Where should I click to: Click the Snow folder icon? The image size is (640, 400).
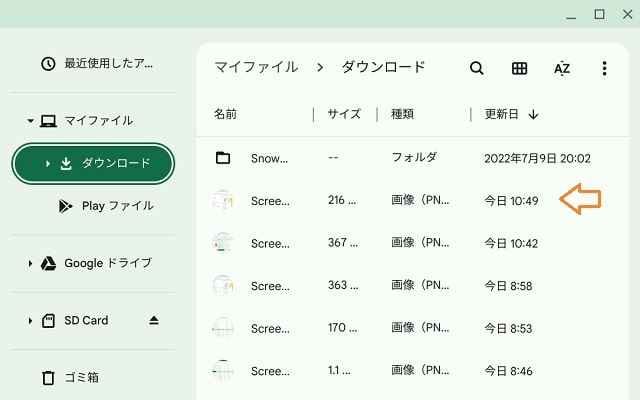pyautogui.click(x=223, y=158)
